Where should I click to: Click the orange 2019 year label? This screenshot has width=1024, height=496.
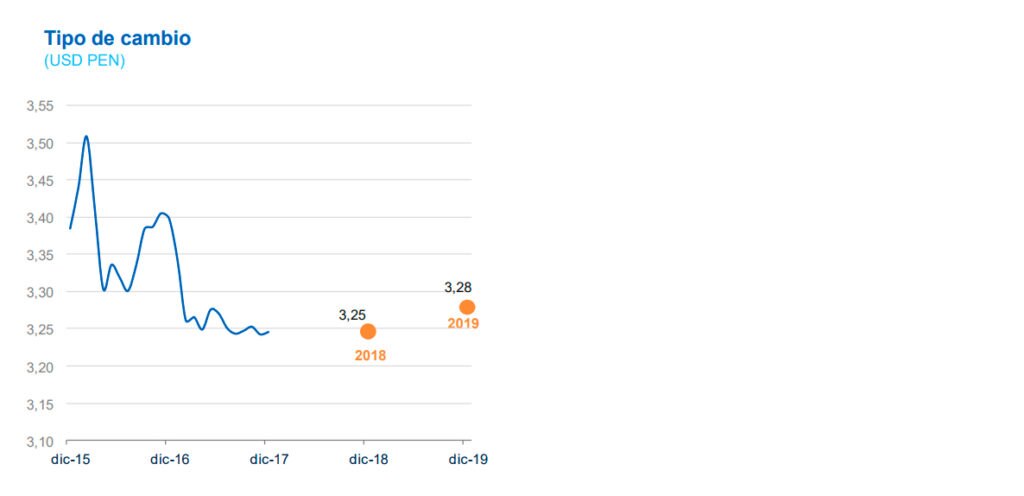click(463, 324)
